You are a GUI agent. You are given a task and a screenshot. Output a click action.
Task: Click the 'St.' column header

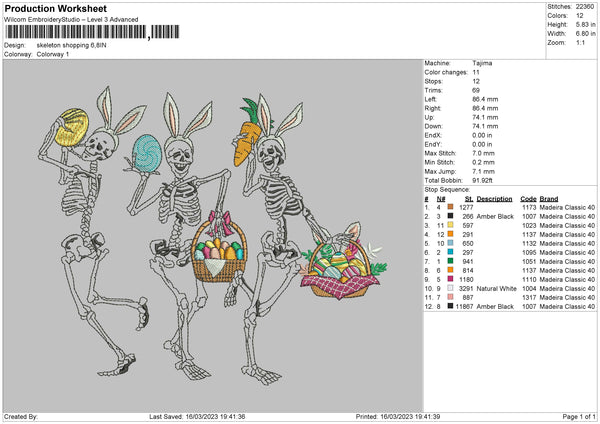[469, 199]
